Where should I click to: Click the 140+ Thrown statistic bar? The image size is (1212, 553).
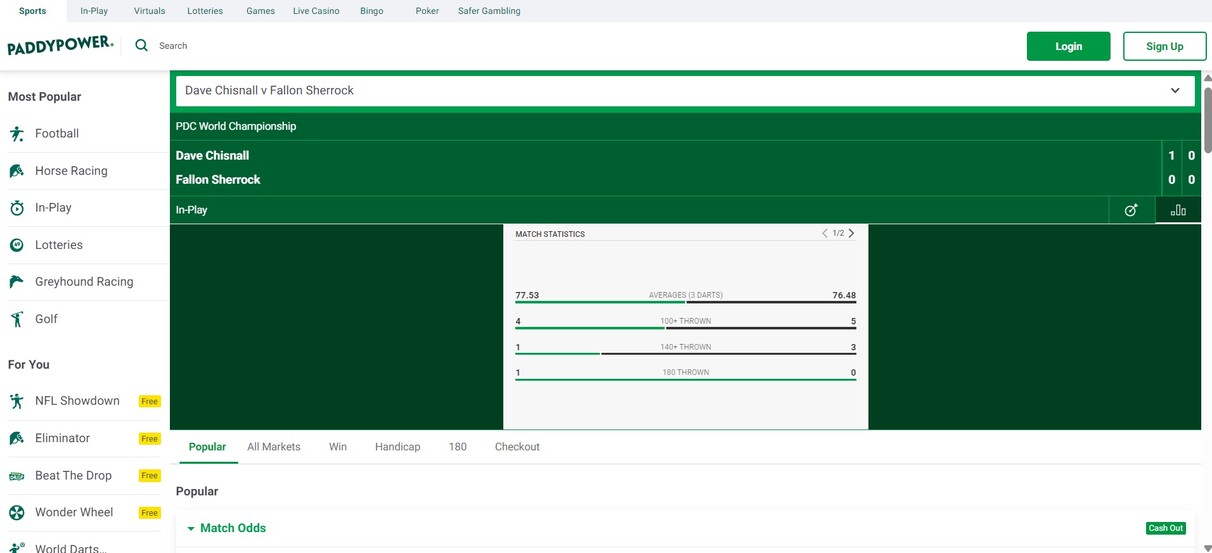[x=685, y=353]
